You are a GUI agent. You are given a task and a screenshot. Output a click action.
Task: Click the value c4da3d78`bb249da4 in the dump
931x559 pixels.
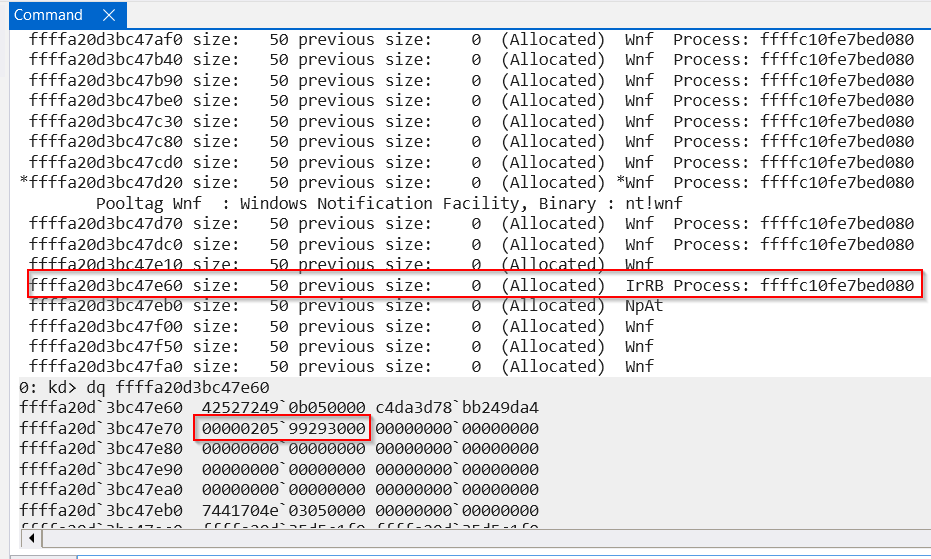[x=457, y=408]
